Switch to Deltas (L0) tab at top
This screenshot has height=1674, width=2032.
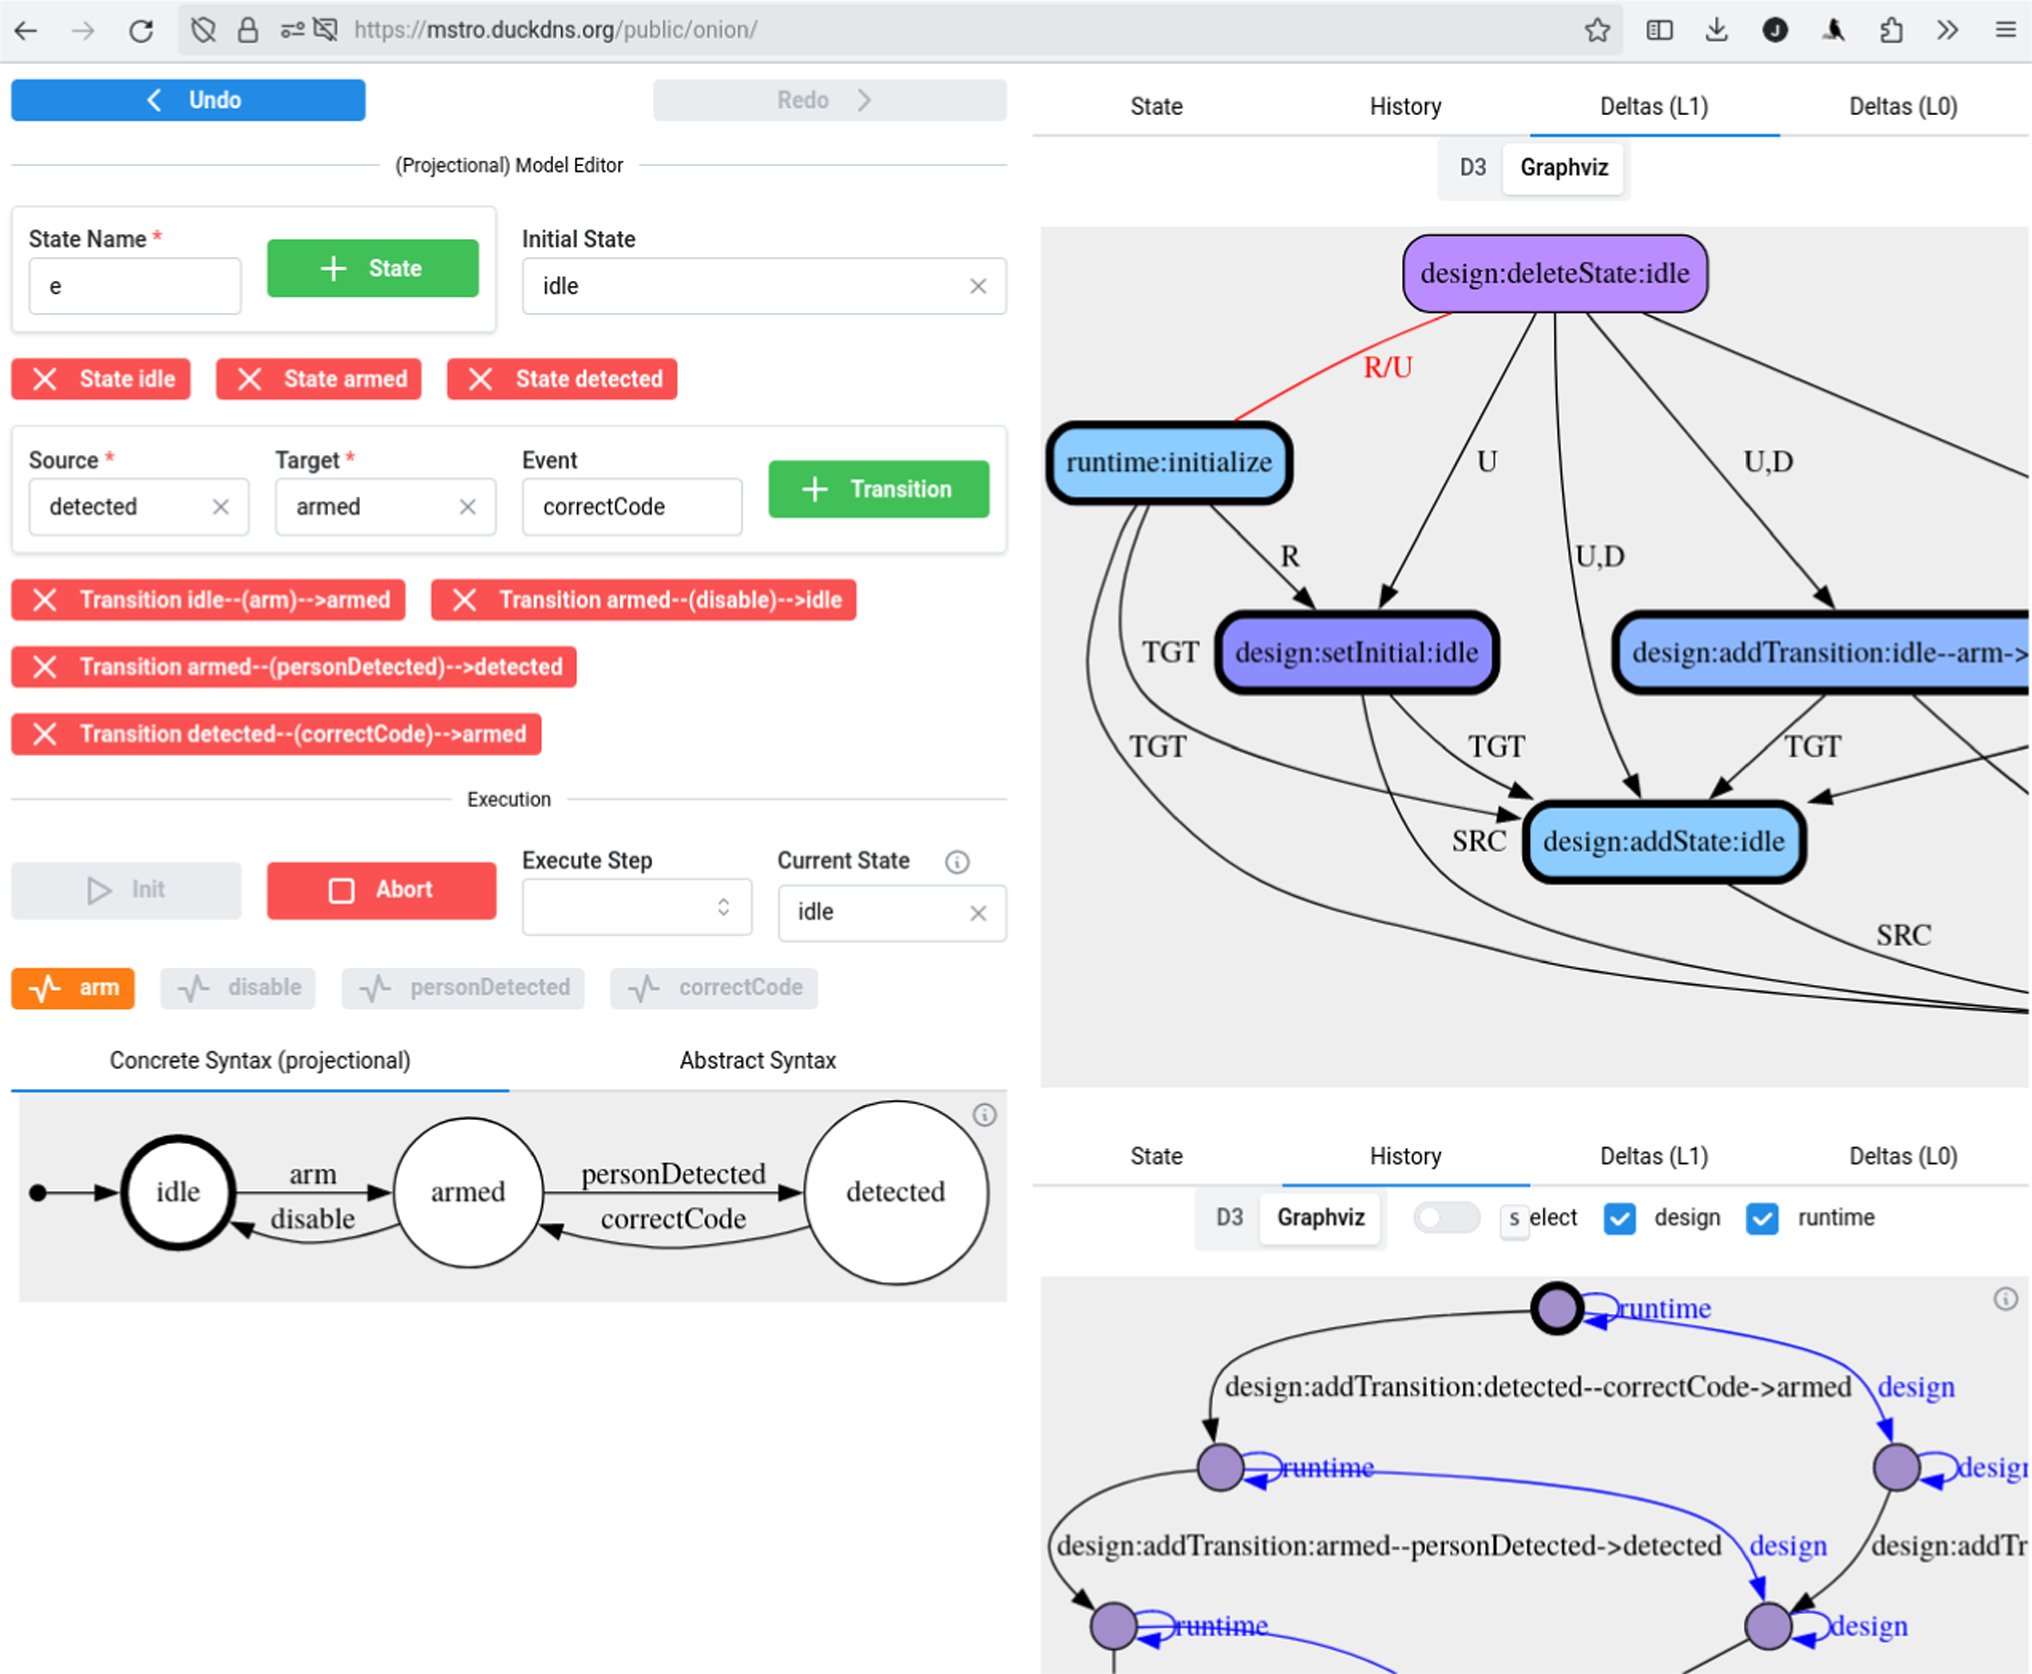[x=1902, y=106]
